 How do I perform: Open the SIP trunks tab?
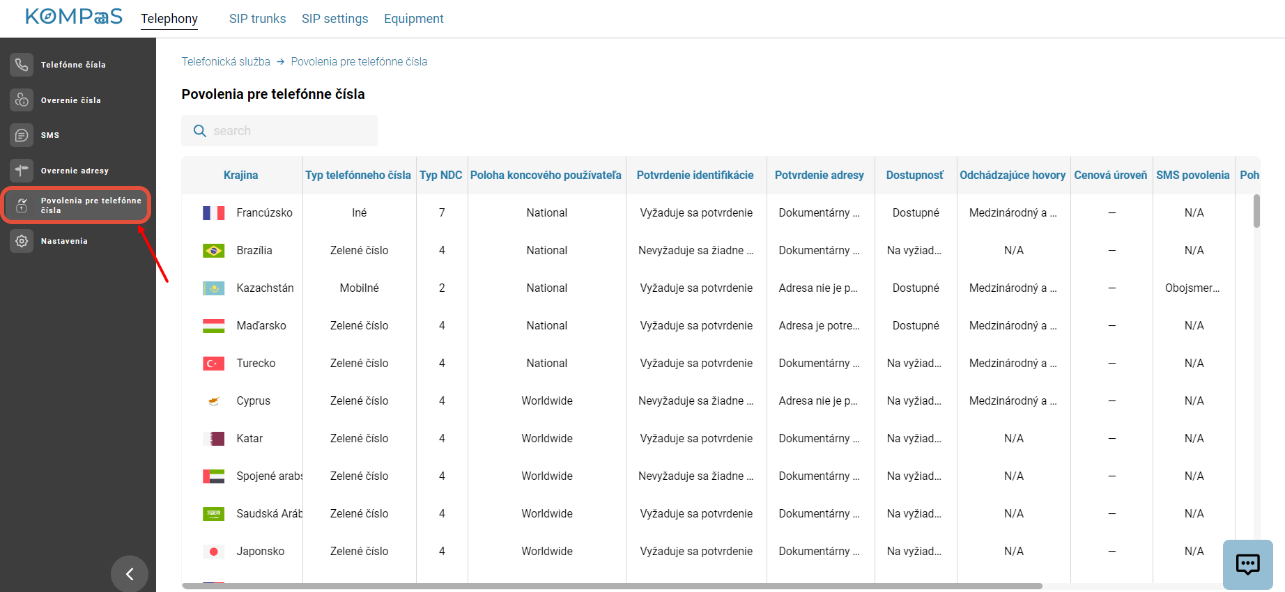(x=257, y=19)
